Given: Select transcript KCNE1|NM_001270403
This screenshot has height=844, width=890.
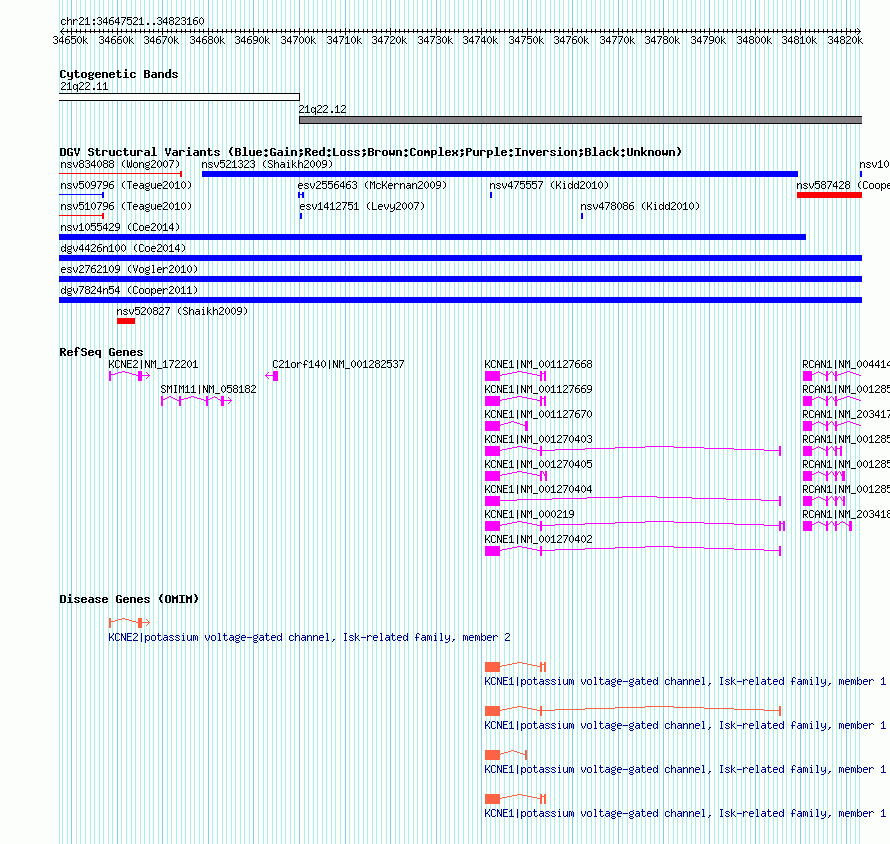Looking at the screenshot, I should (x=538, y=439).
